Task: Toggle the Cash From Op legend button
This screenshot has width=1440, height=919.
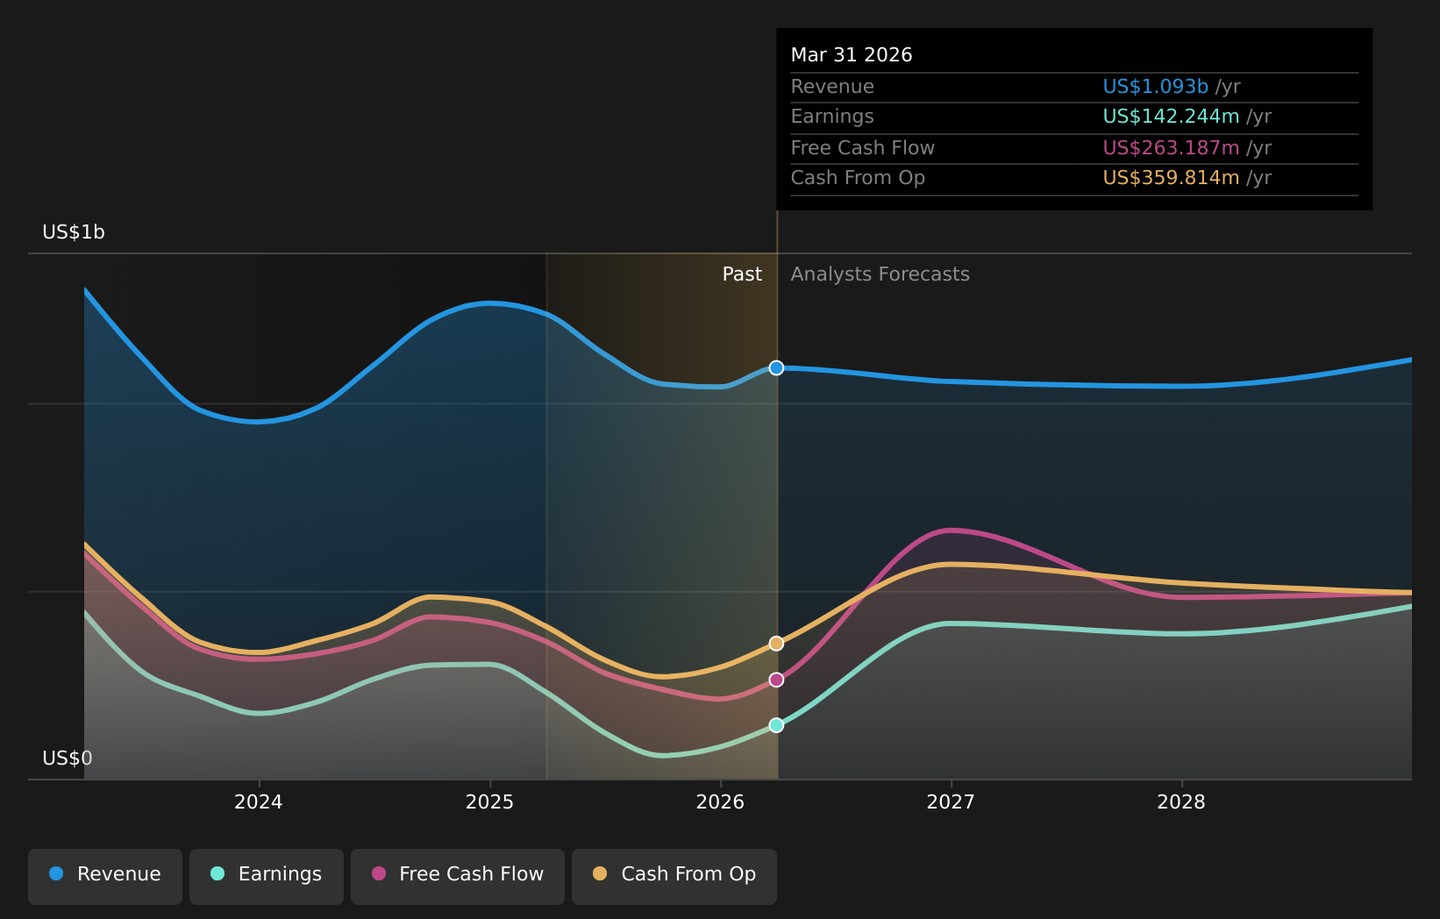Action: pyautogui.click(x=674, y=876)
